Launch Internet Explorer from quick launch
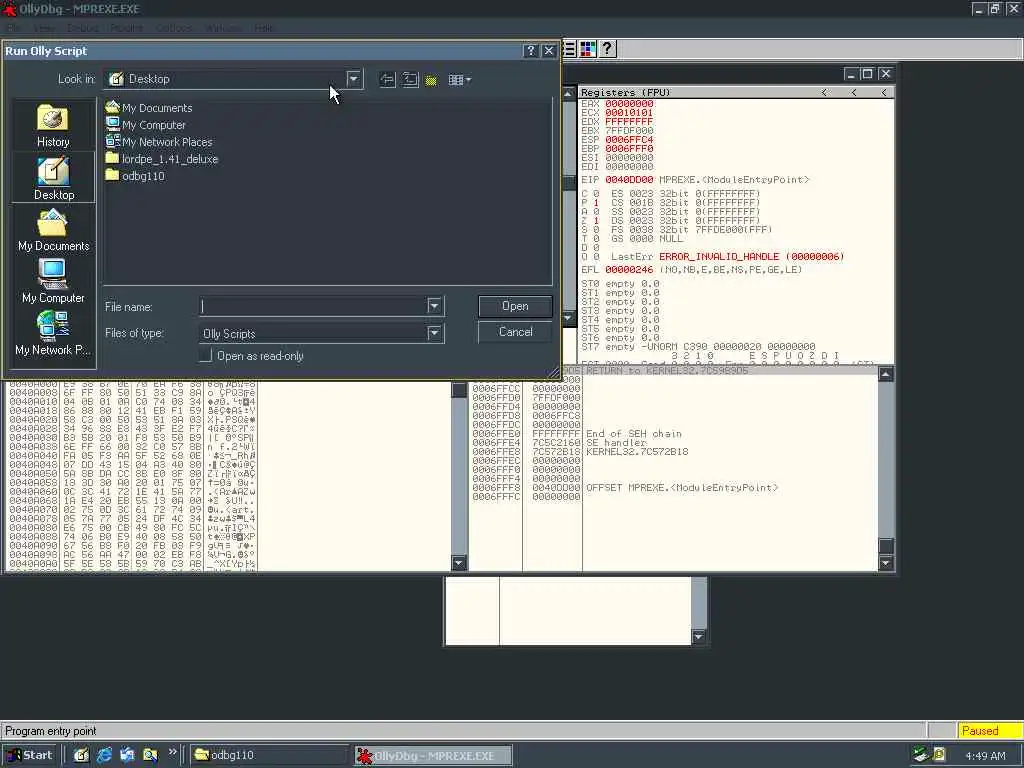Viewport: 1024px width, 768px height. [104, 755]
